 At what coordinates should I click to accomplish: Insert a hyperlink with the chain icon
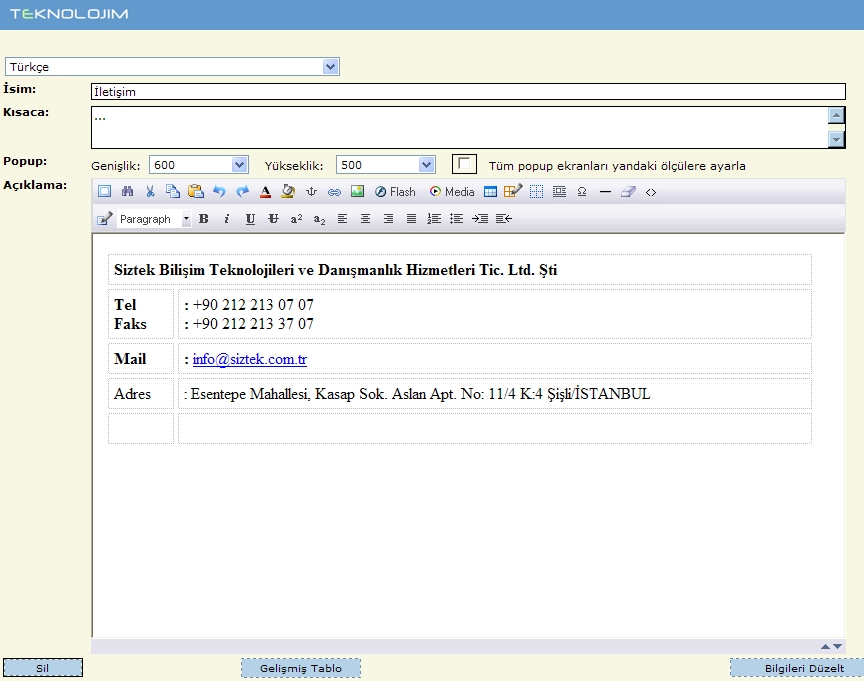pos(334,192)
